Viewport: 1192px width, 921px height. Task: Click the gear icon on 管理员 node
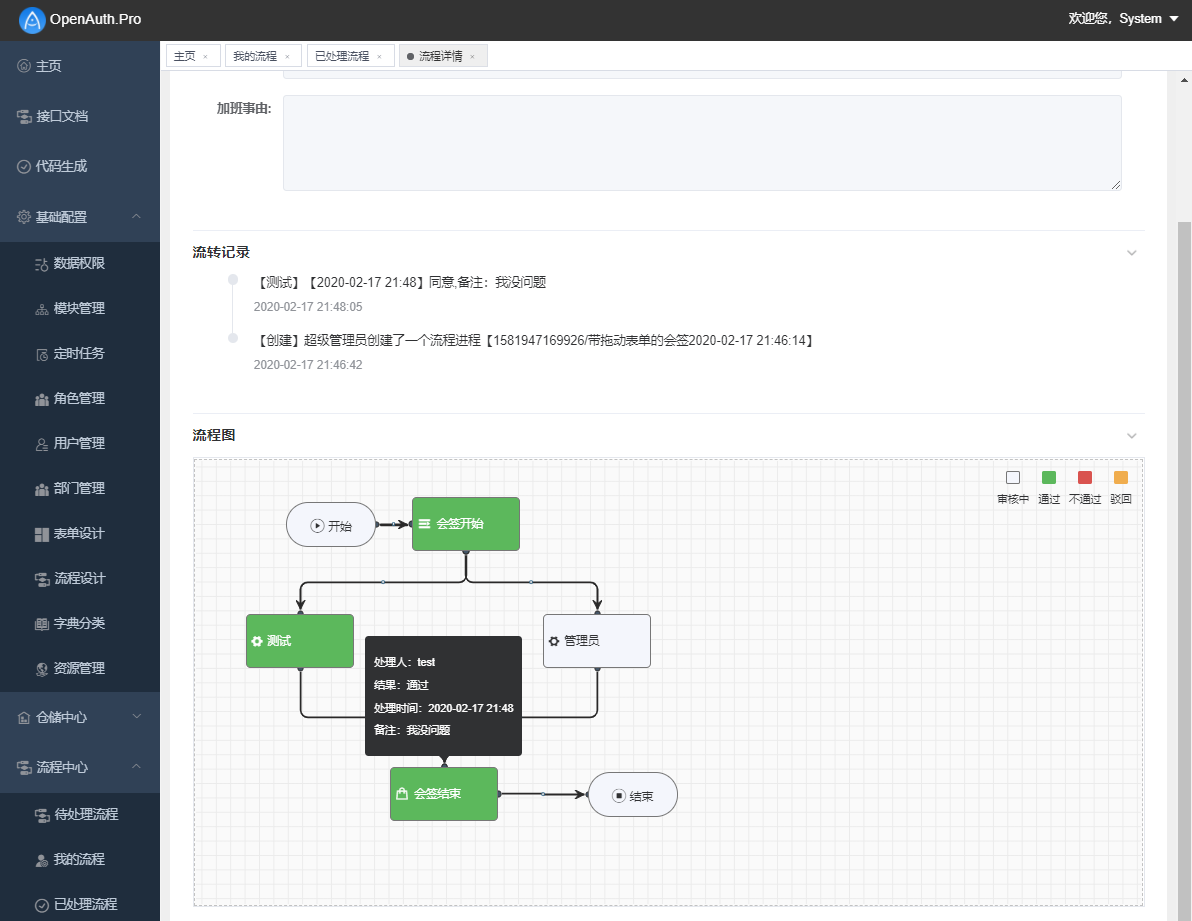click(554, 641)
